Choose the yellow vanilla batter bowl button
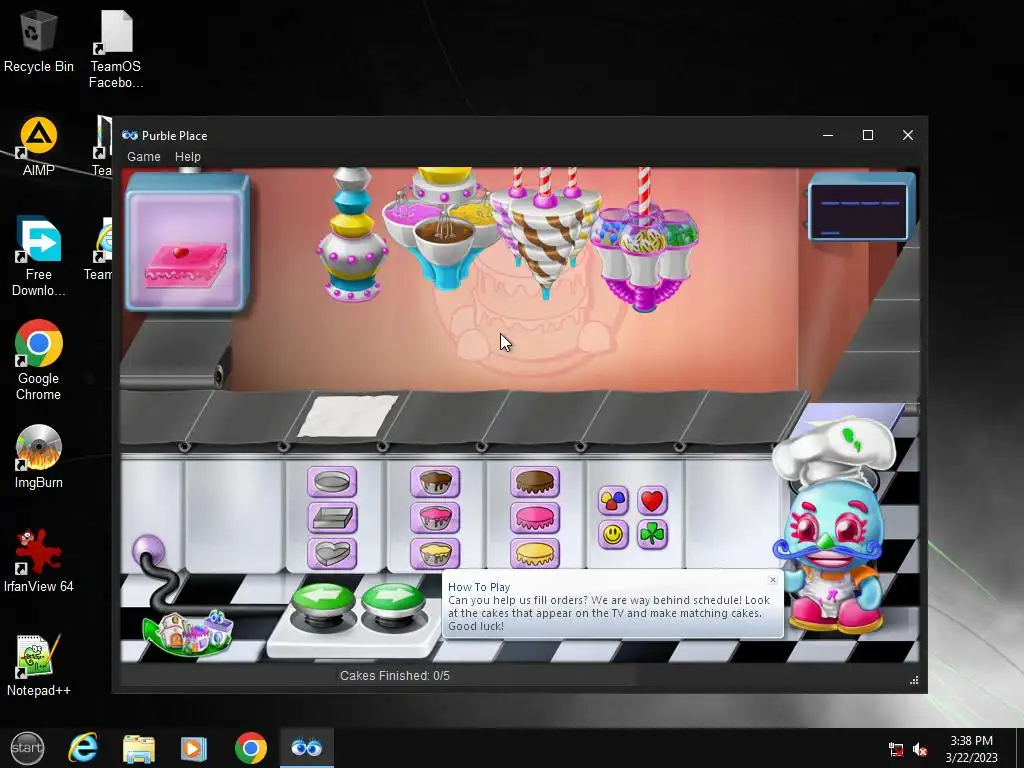Image resolution: width=1024 pixels, height=768 pixels. coord(435,553)
